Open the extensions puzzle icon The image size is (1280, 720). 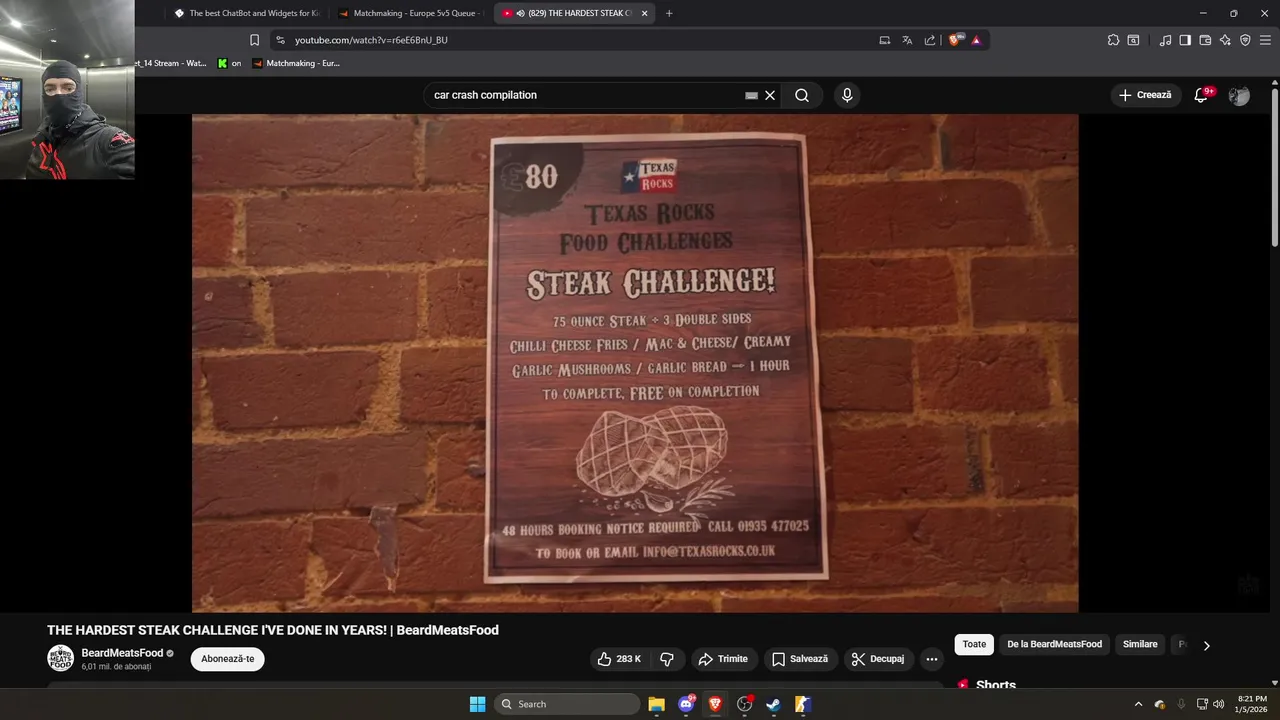[x=1113, y=40]
